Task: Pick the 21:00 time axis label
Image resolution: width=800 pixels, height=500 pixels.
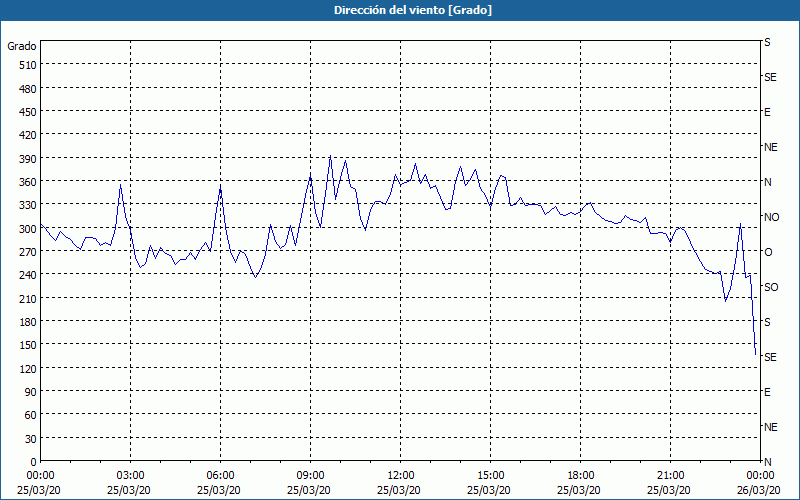Action: pos(670,476)
